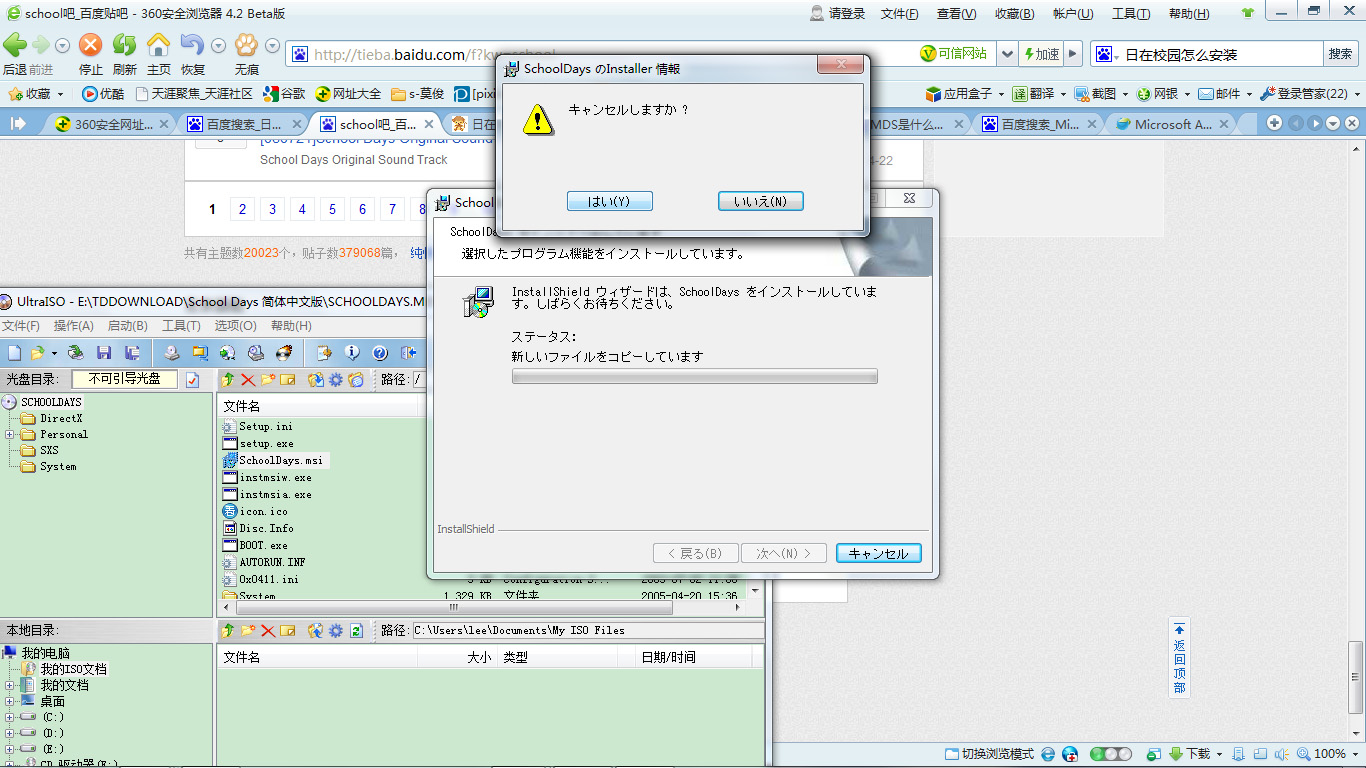The width and height of the screenshot is (1366, 768).
Task: Open the UltraISO 操作(A) menu
Action: pos(74,326)
